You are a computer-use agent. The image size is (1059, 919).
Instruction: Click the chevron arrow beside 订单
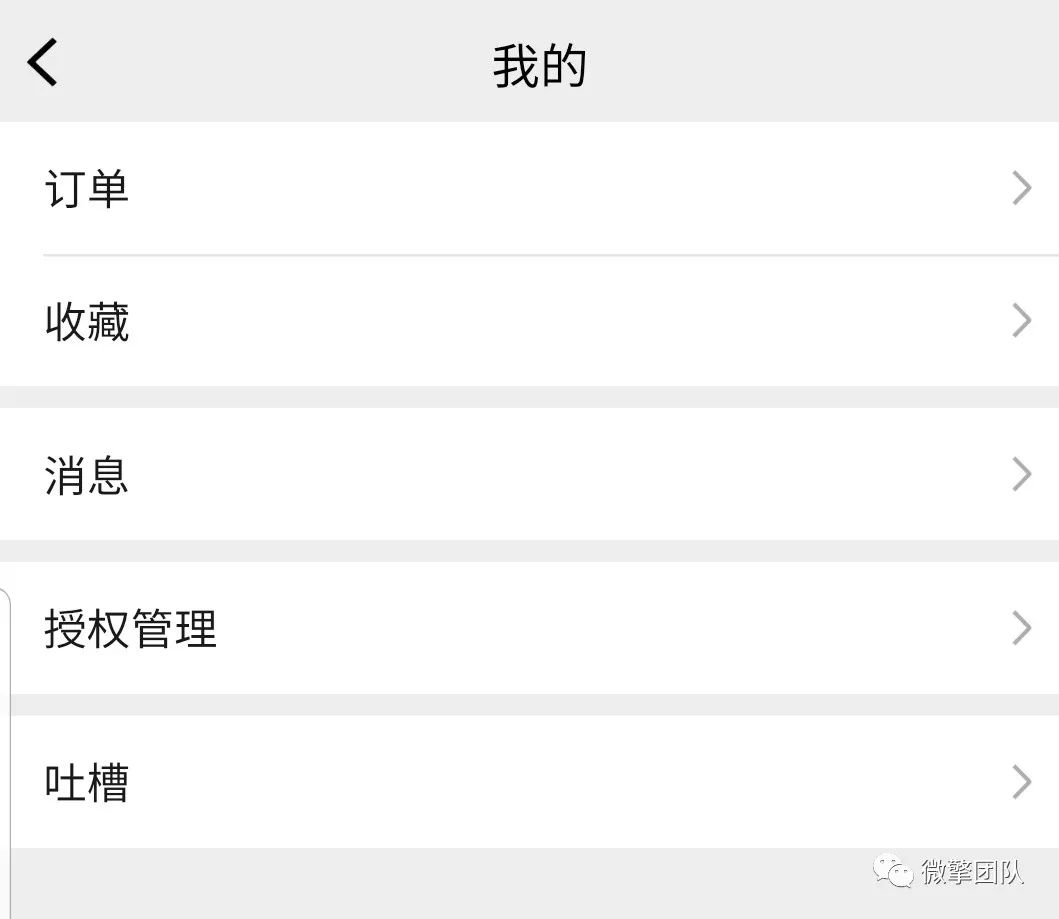click(x=1022, y=188)
